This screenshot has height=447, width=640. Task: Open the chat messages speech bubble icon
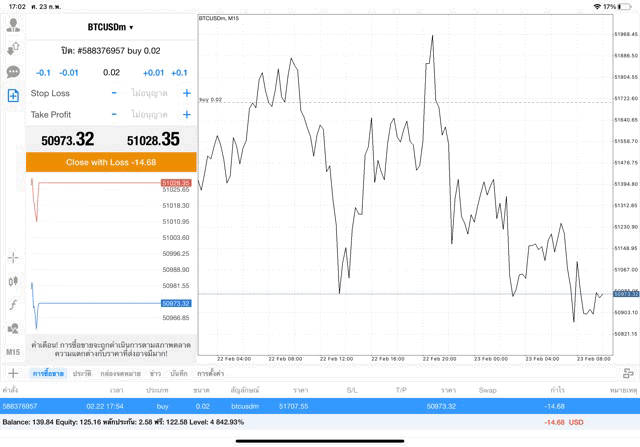coord(13,72)
